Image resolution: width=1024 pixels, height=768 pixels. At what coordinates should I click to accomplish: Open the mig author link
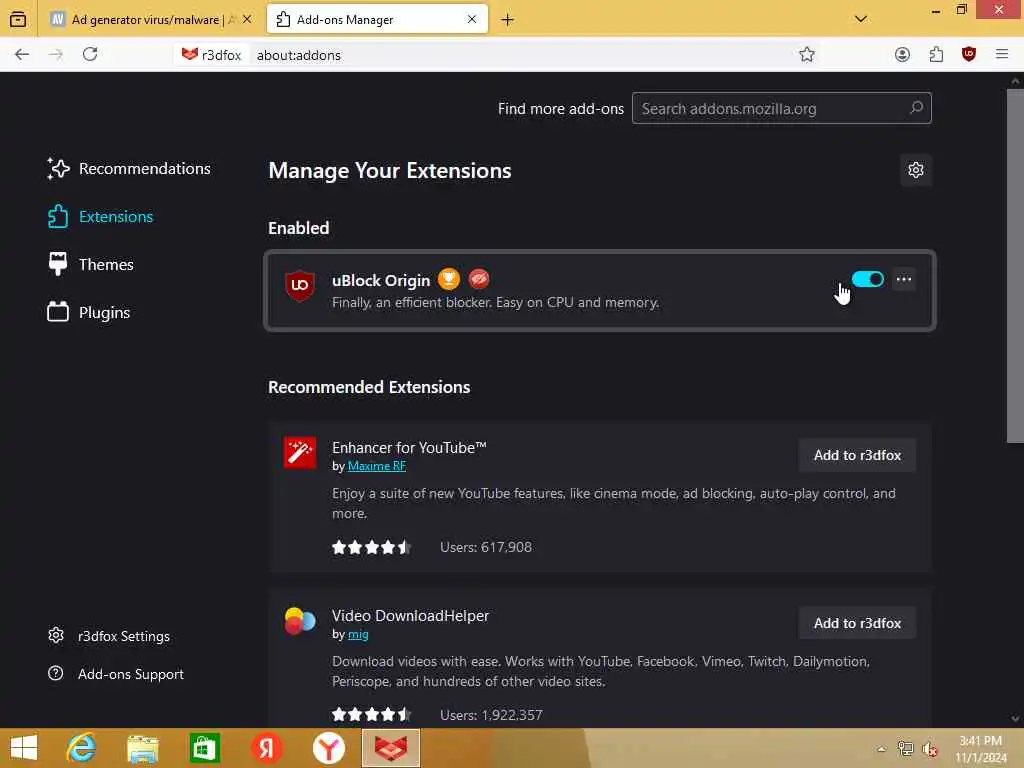(358, 634)
